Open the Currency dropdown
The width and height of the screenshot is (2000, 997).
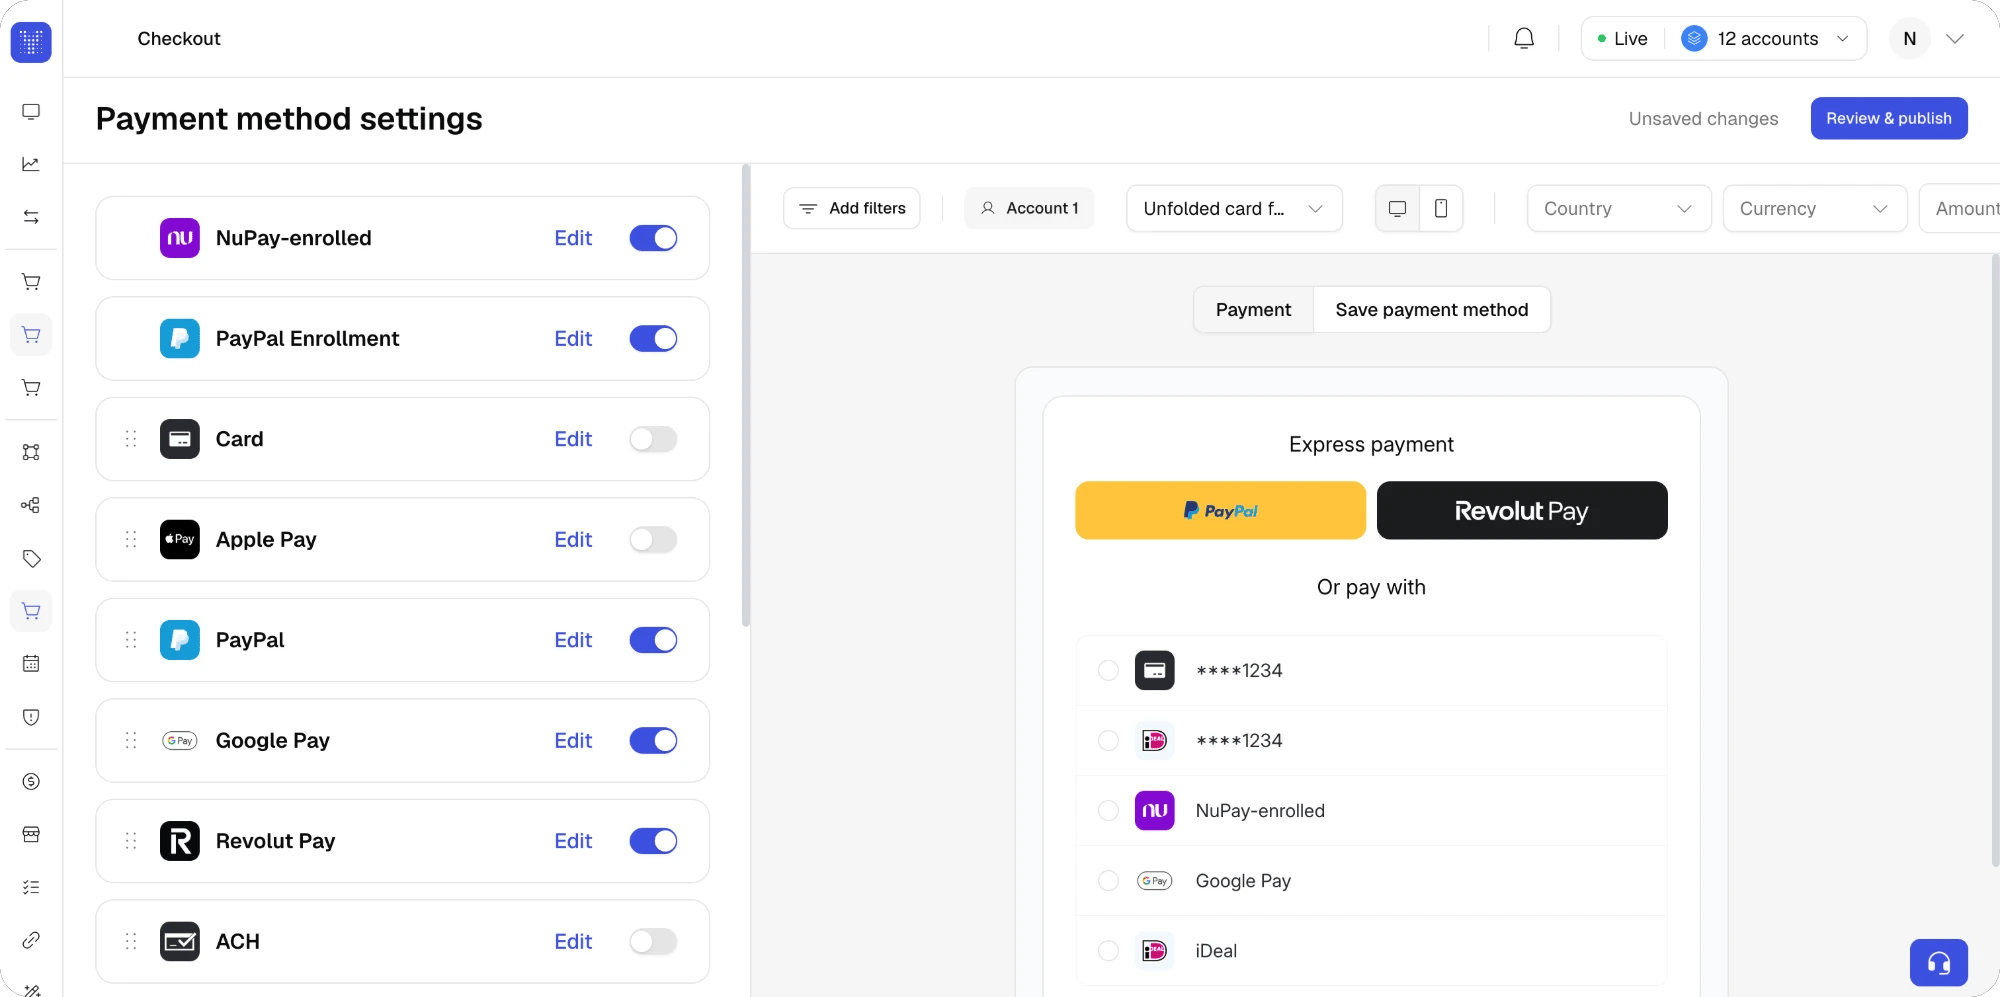(x=1814, y=208)
